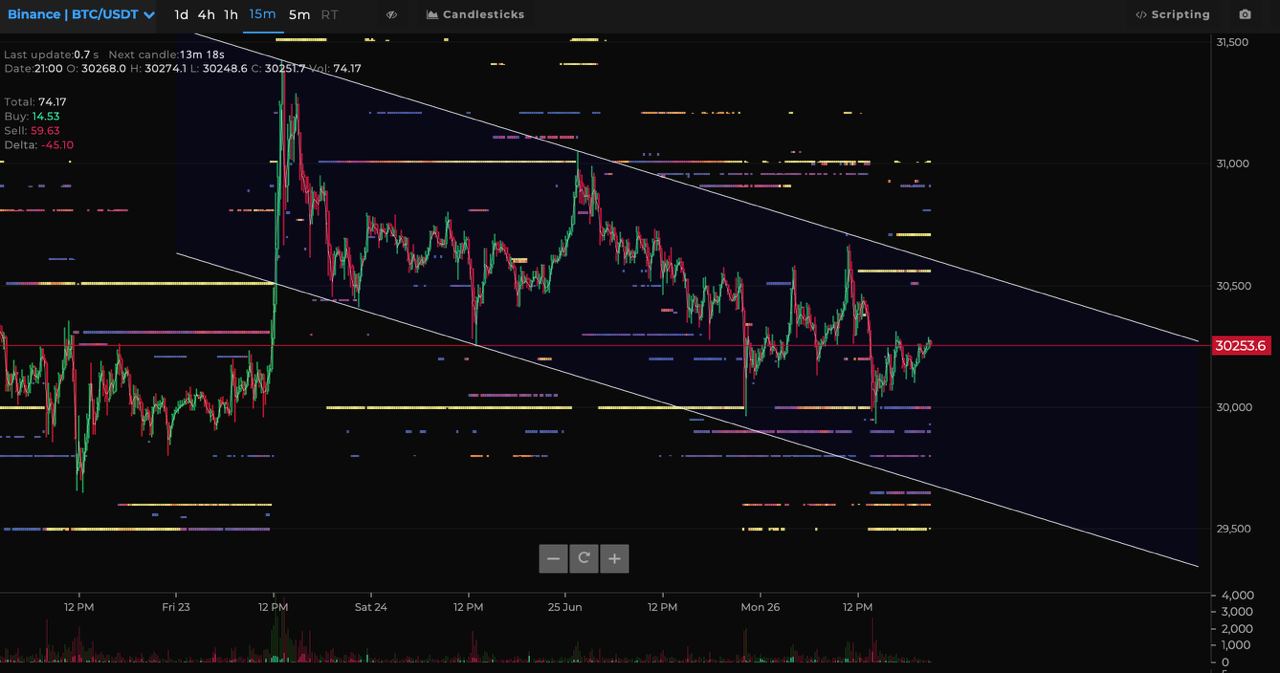The width and height of the screenshot is (1280, 673).
Task: Reset chart view with the refresh button
Action: tap(584, 558)
